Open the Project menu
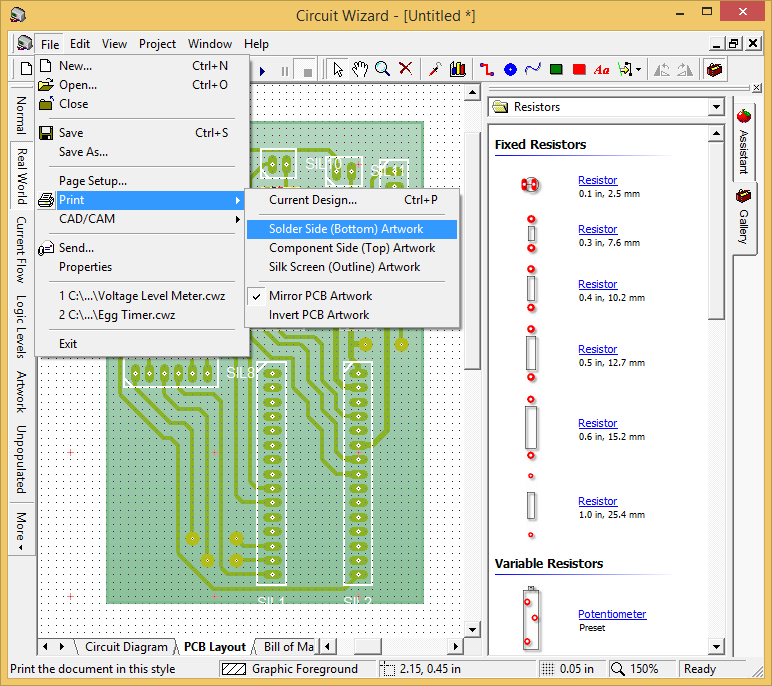This screenshot has width=772, height=686. pos(157,44)
